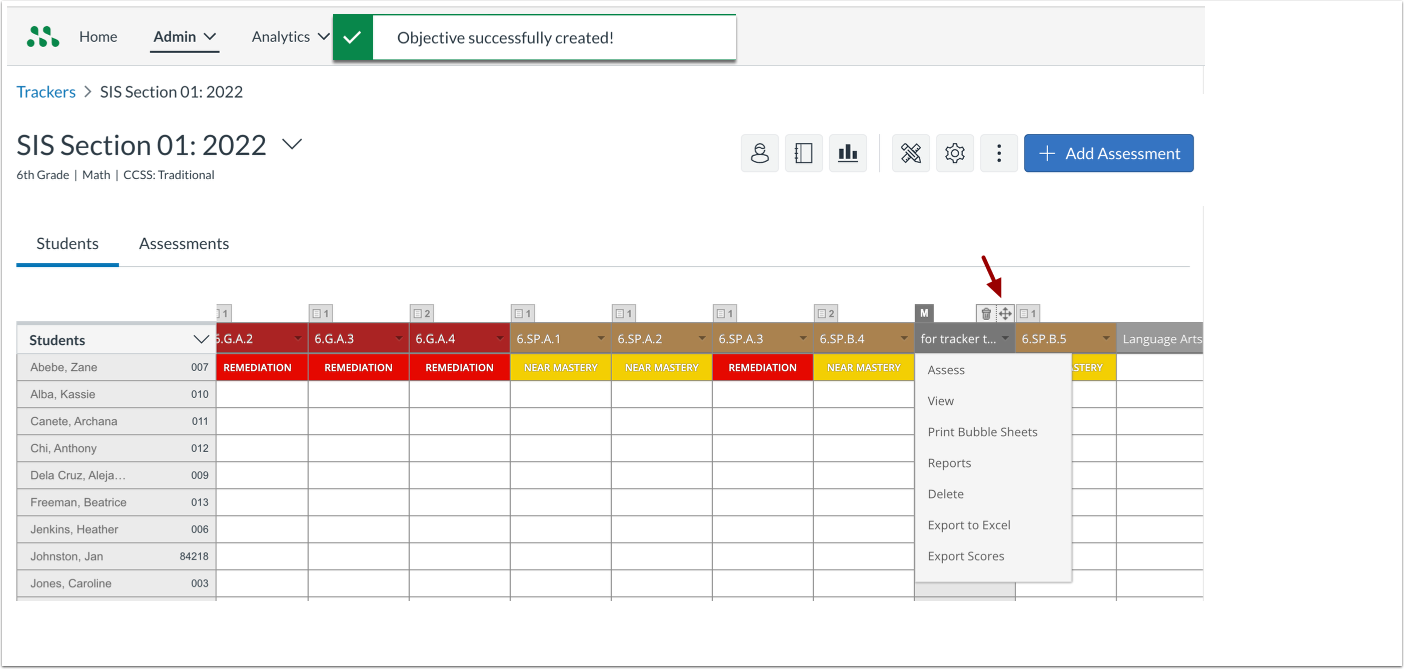1404x669 pixels.
Task: Select student Dela Cruz, Aleja… row
Action: (x=116, y=475)
